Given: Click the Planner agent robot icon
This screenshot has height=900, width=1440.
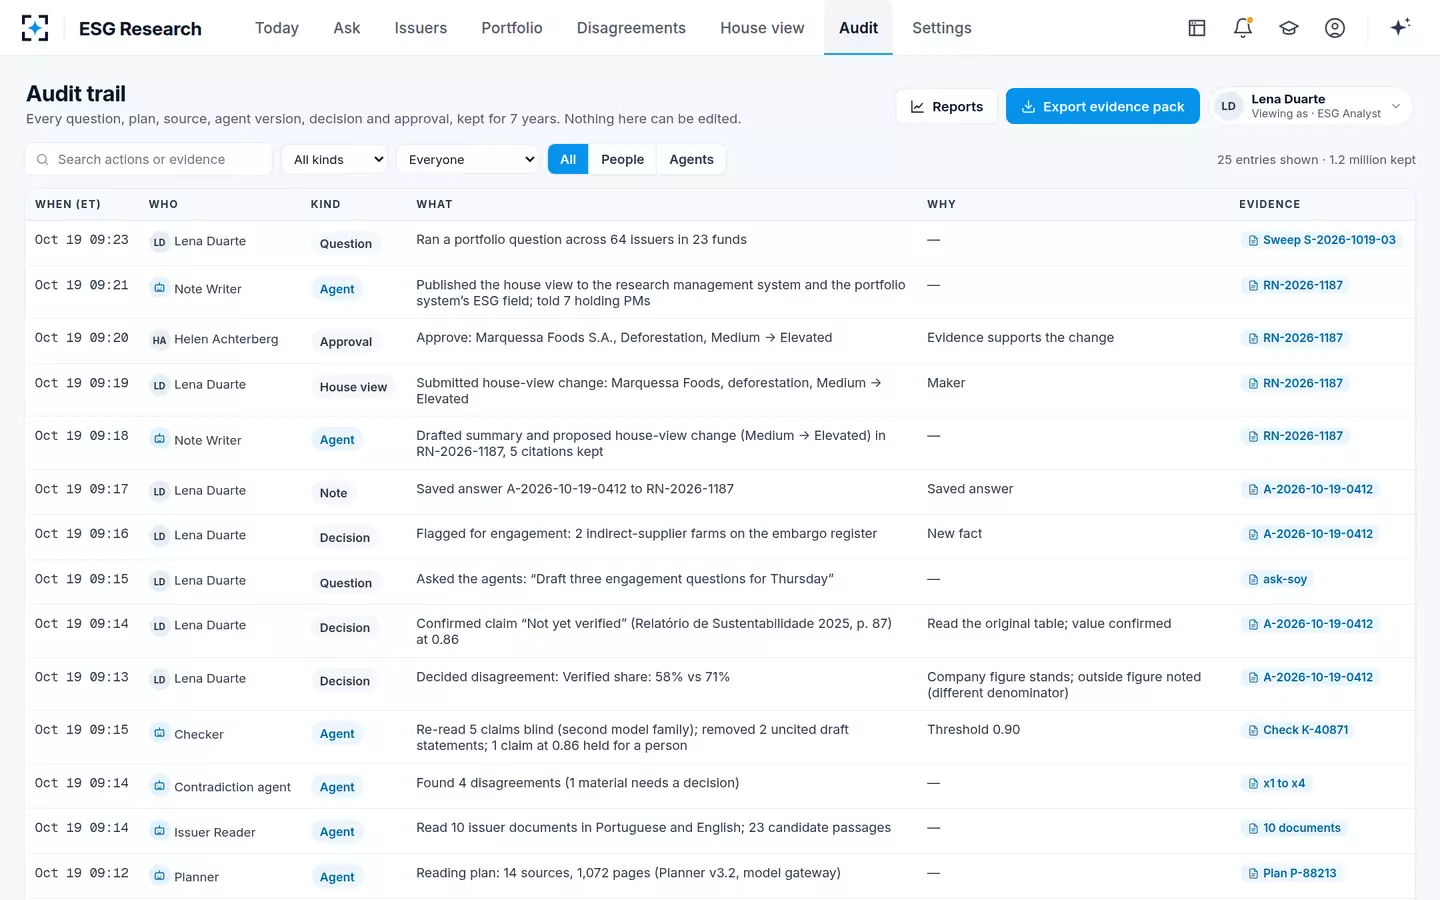Looking at the screenshot, I should coord(159,876).
